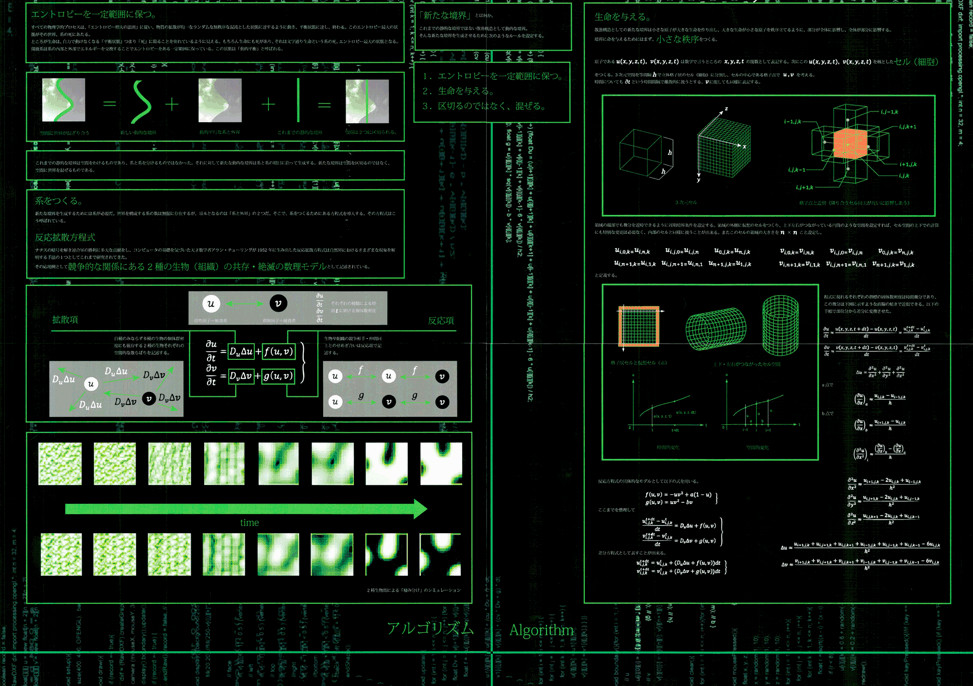Click the green S-curve boundary symbol
Viewport: 973px width, 686px height.
click(143, 102)
